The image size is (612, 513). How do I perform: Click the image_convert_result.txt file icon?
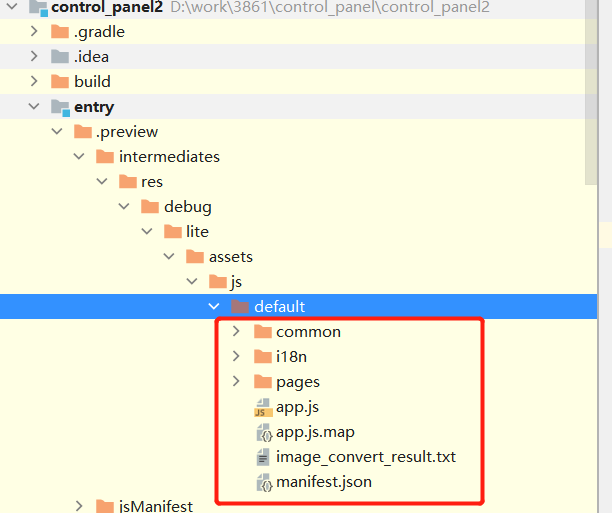click(264, 457)
